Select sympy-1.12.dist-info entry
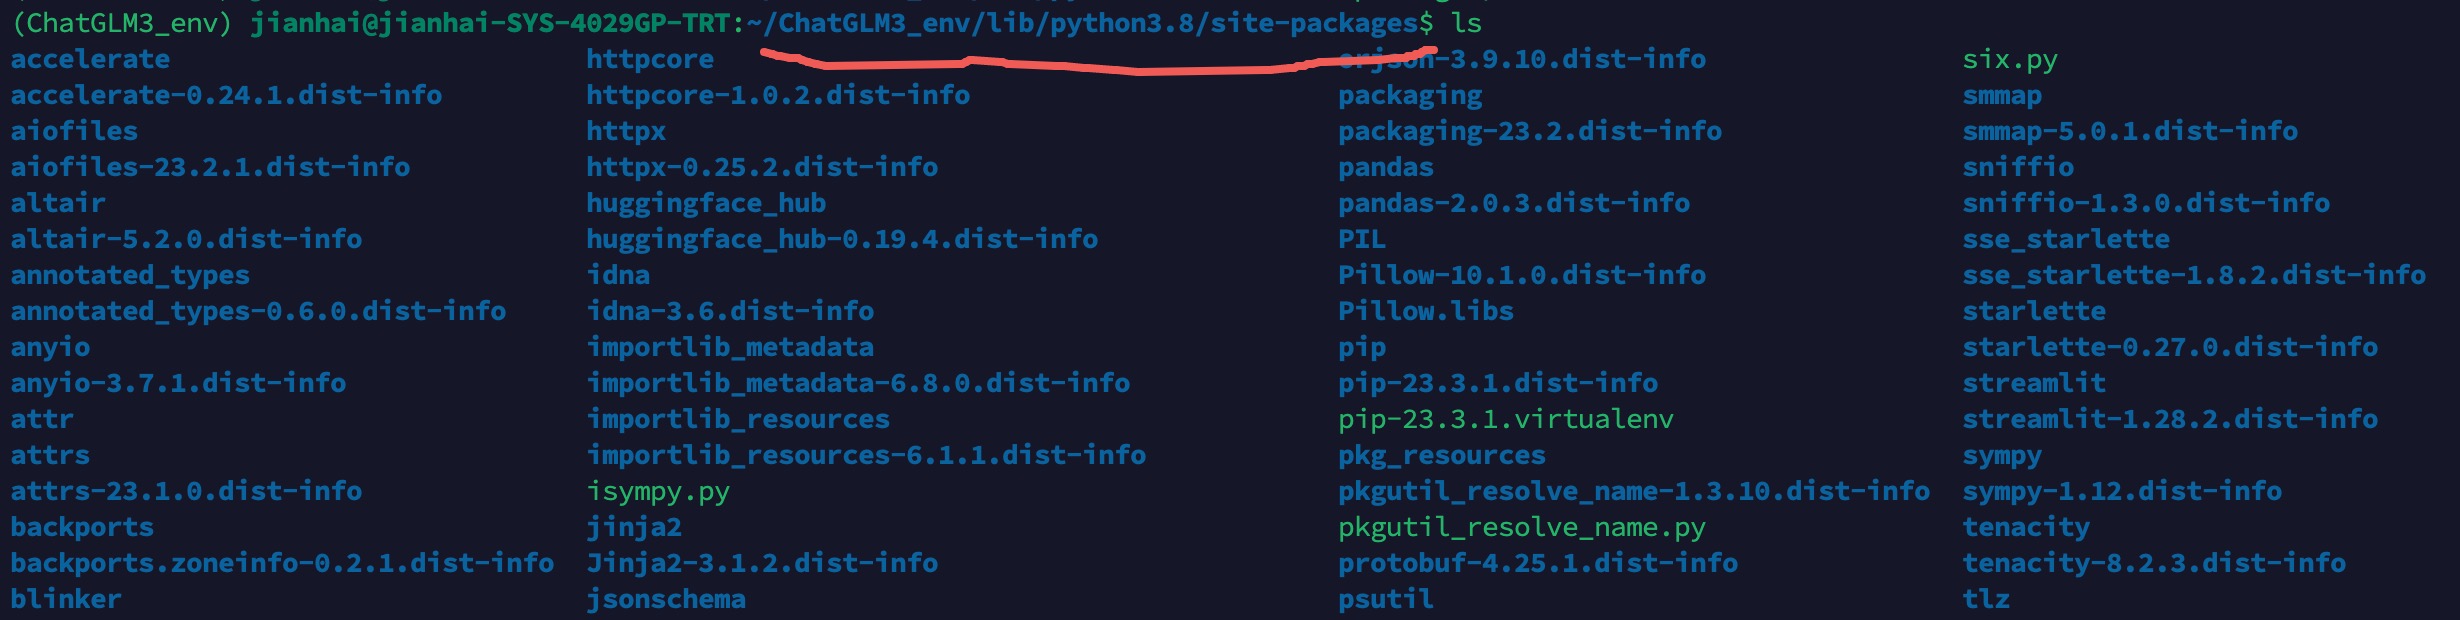This screenshot has width=2460, height=620. 2122,492
